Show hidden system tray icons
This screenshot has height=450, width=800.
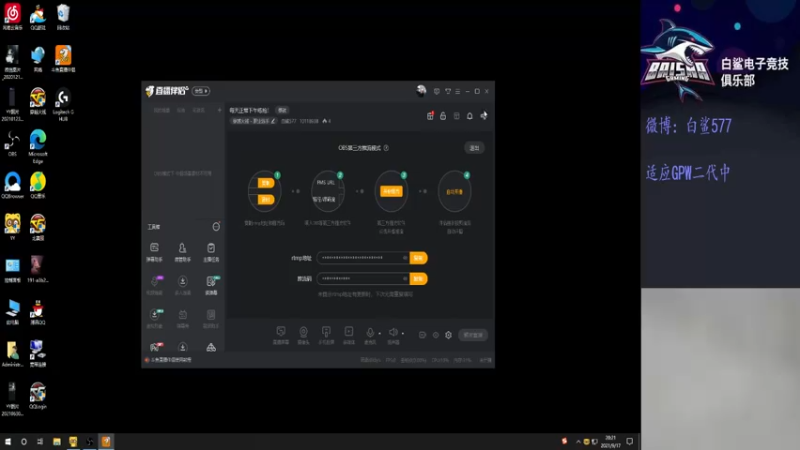[x=578, y=442]
